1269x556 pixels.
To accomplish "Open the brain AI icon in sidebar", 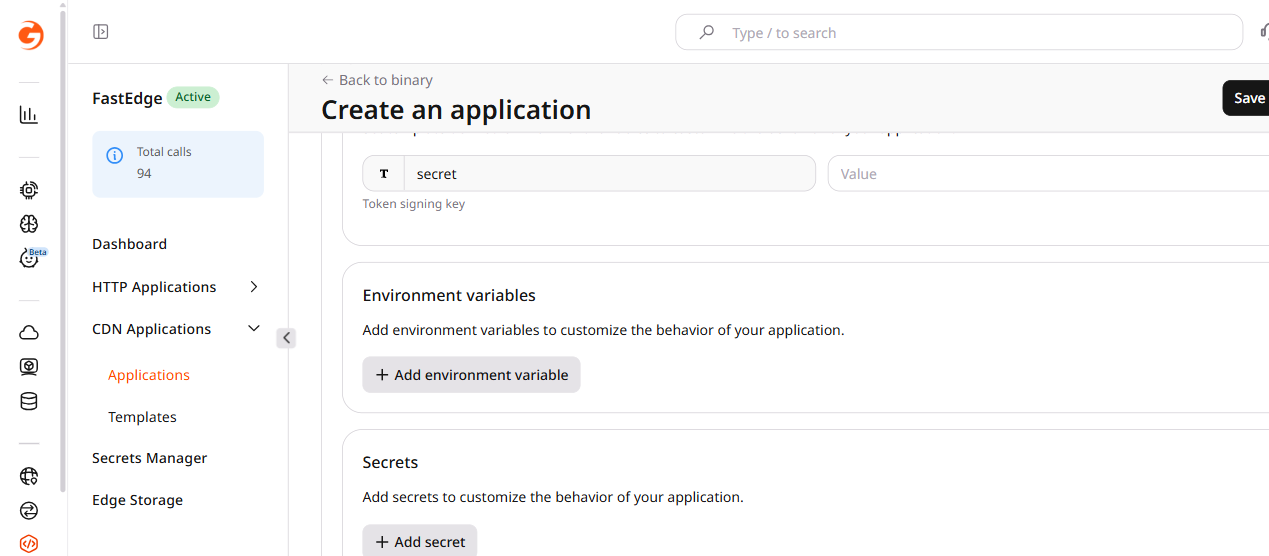I will pos(29,224).
